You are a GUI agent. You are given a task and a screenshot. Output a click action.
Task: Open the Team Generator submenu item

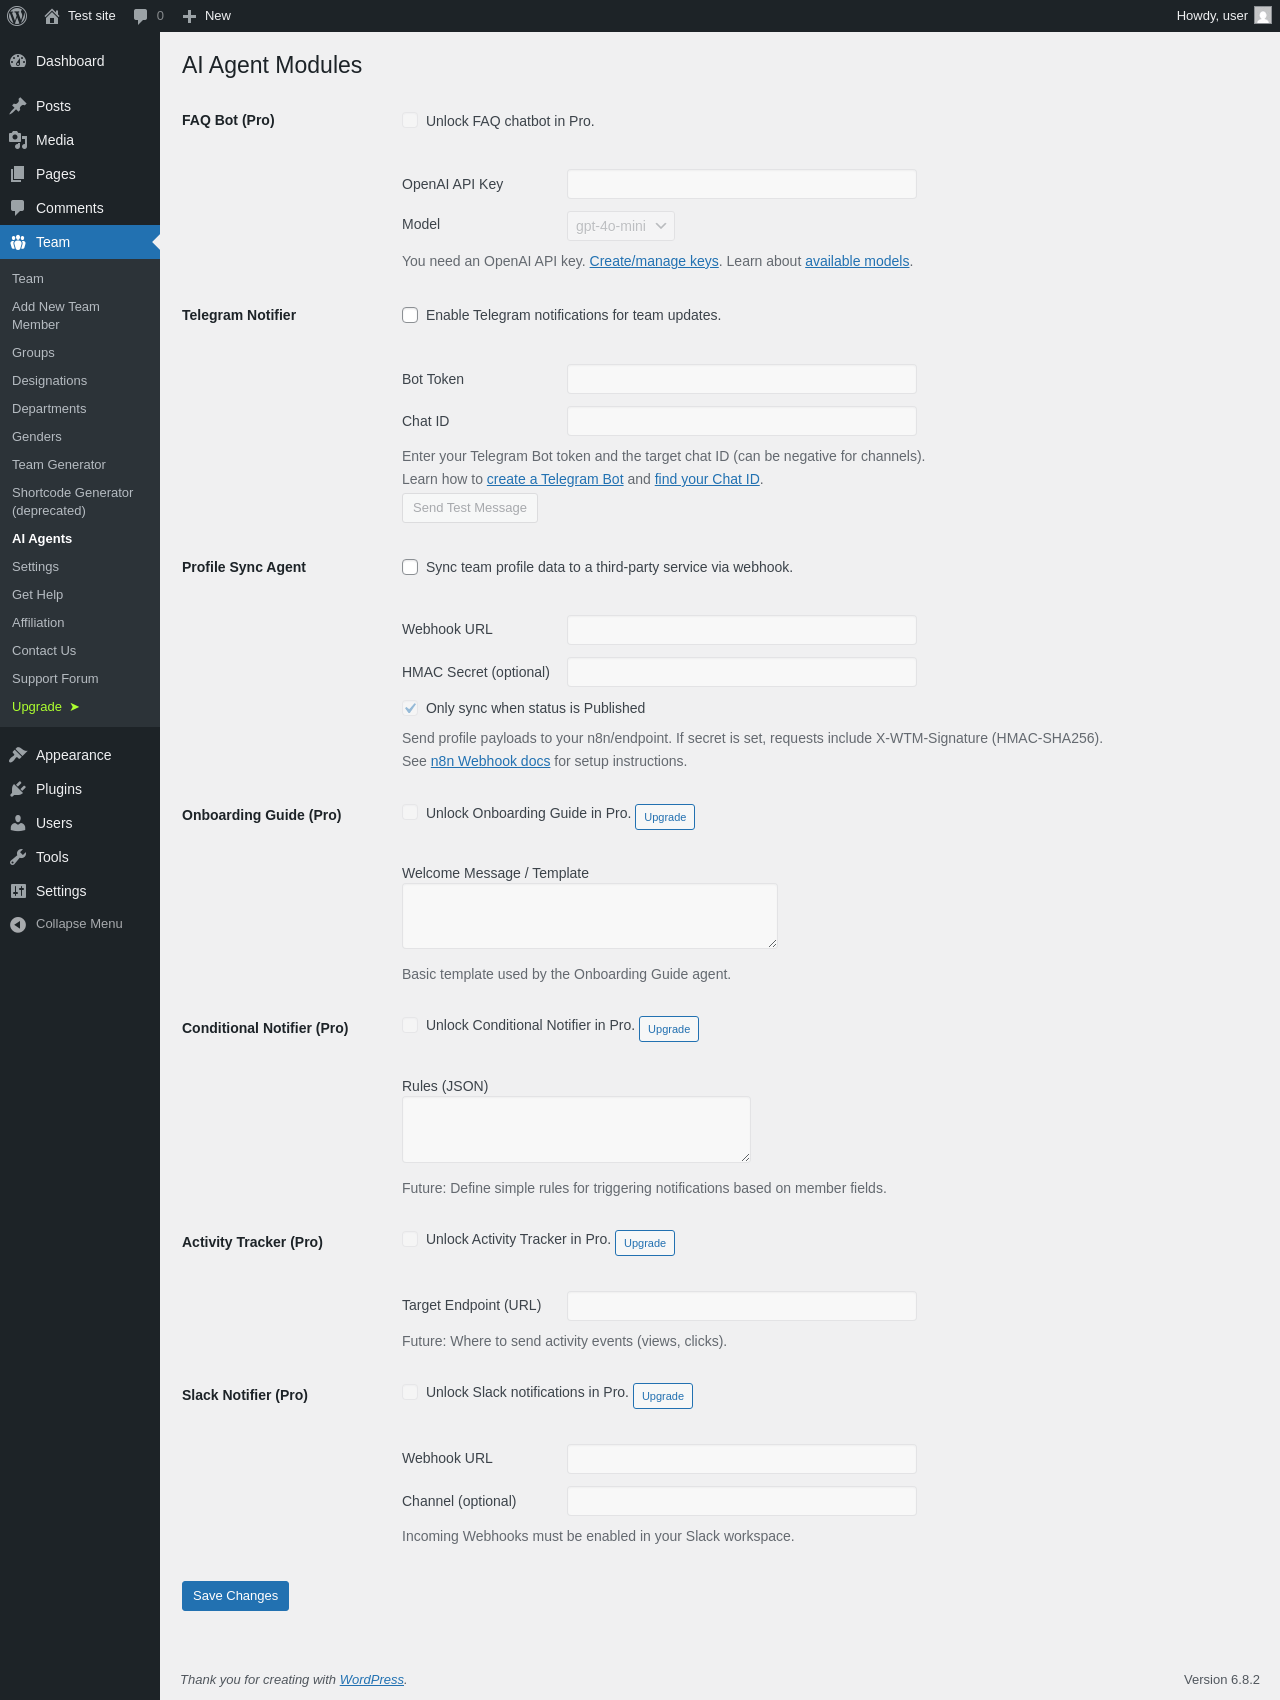pyautogui.click(x=59, y=465)
